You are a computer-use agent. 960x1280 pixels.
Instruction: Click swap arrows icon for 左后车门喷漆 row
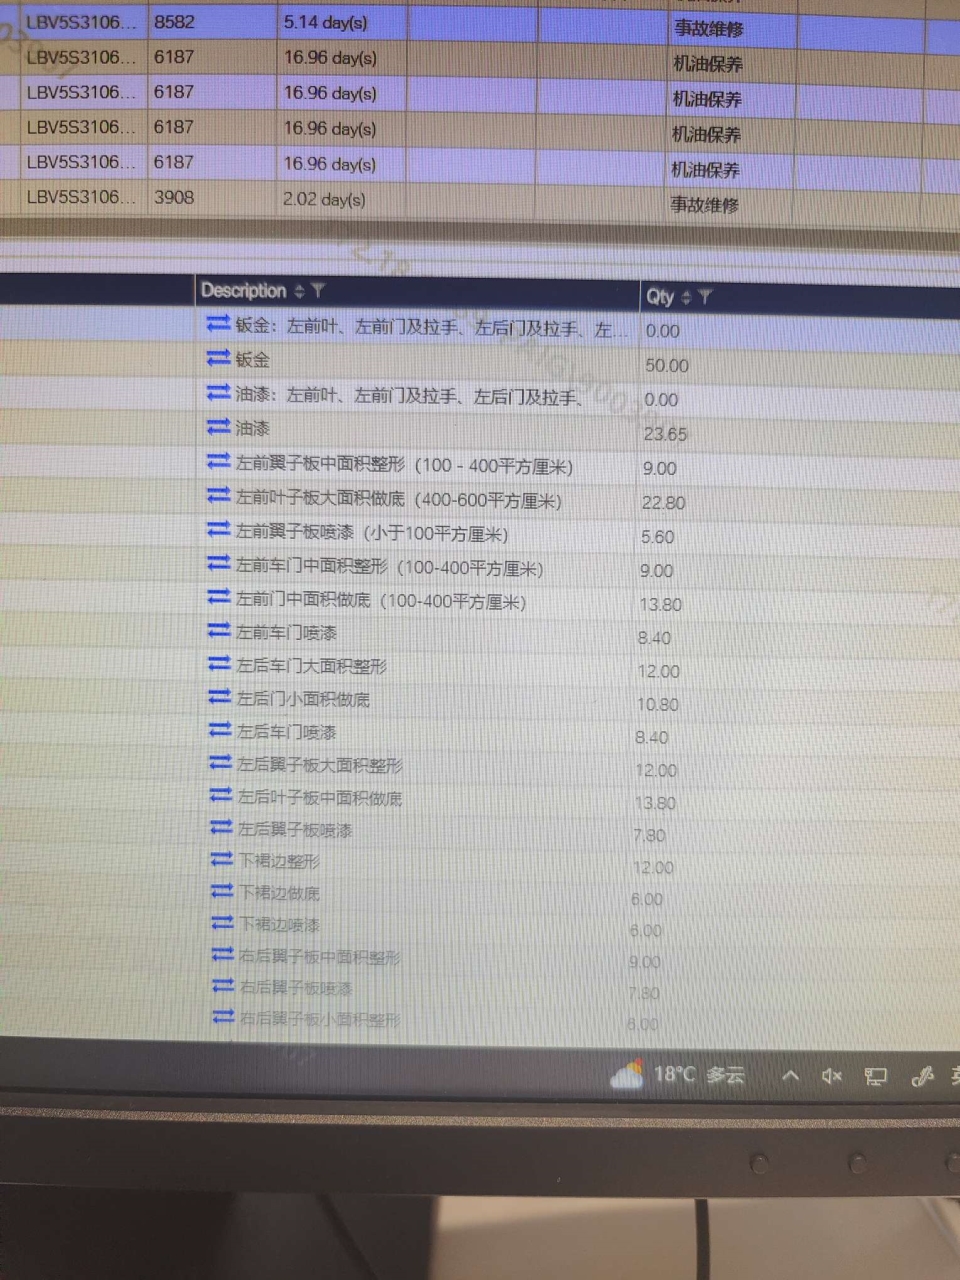(220, 730)
